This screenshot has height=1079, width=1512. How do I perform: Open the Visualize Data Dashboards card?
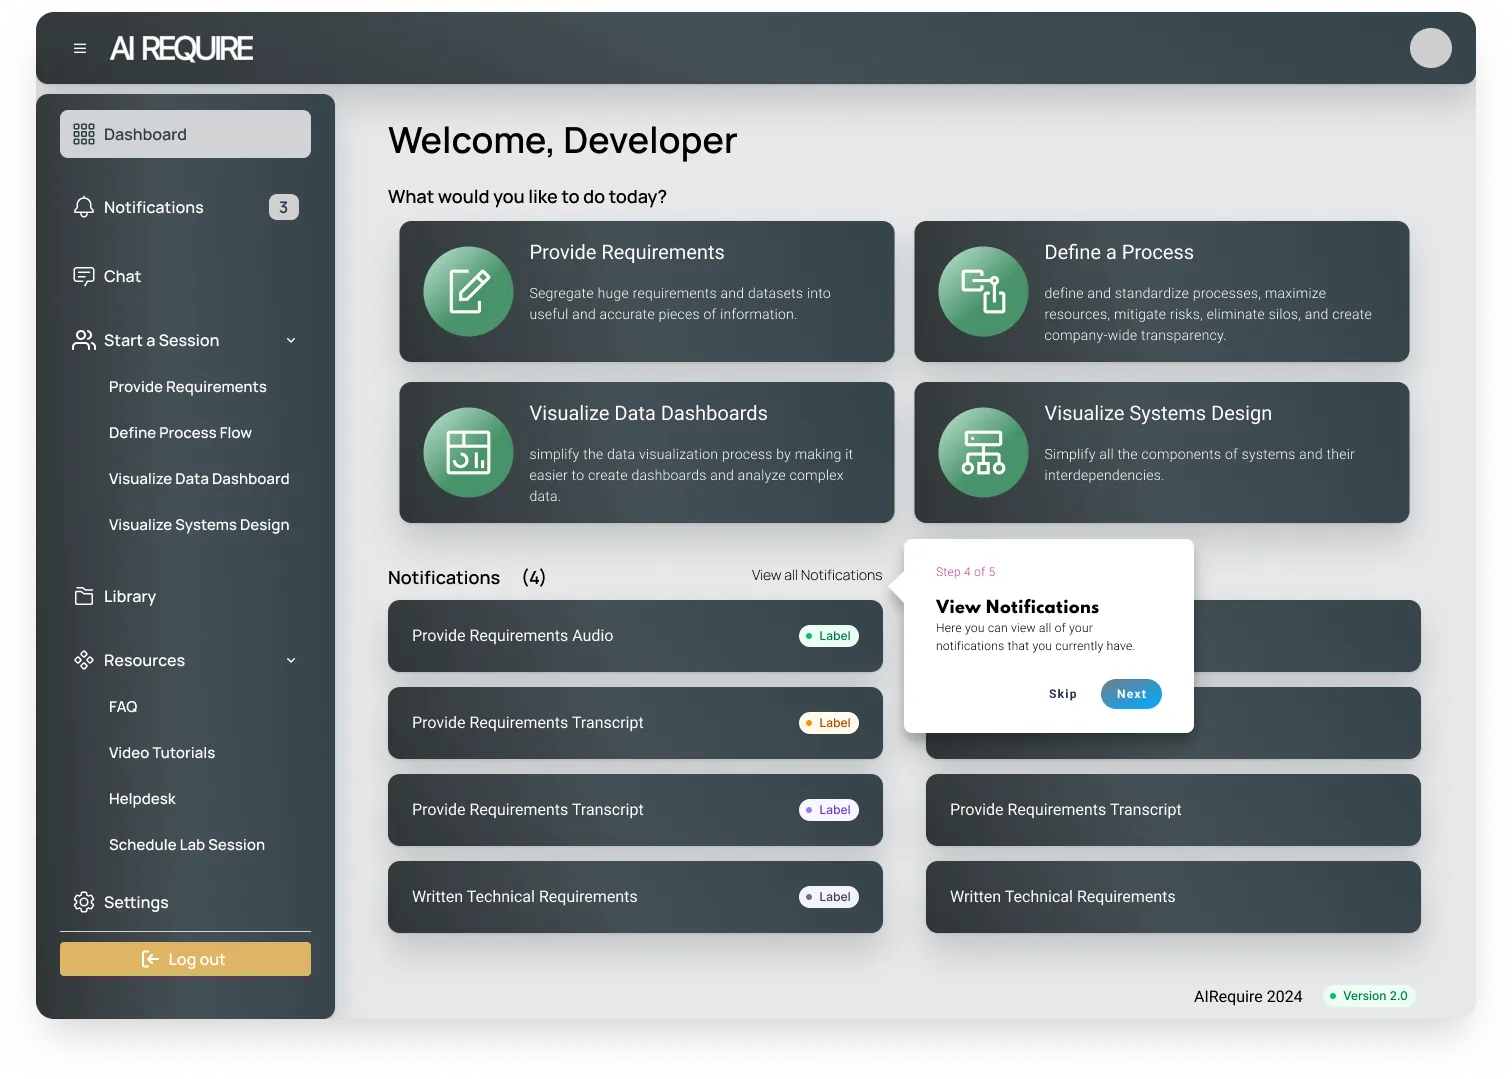pos(646,452)
